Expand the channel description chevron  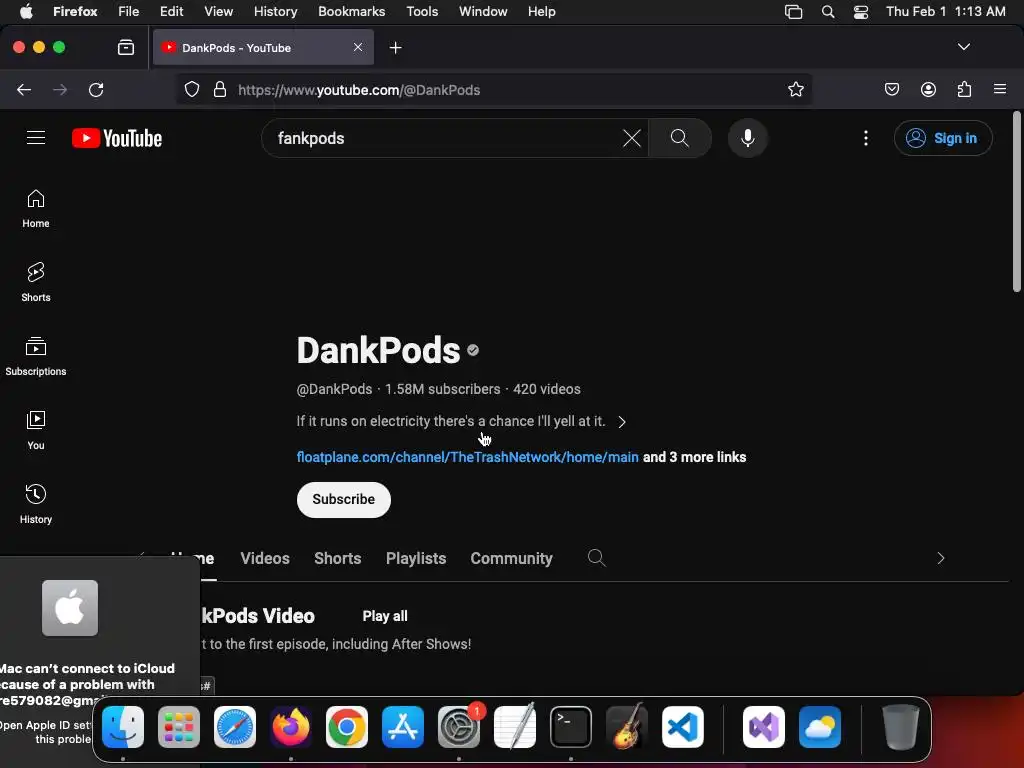[x=622, y=422]
